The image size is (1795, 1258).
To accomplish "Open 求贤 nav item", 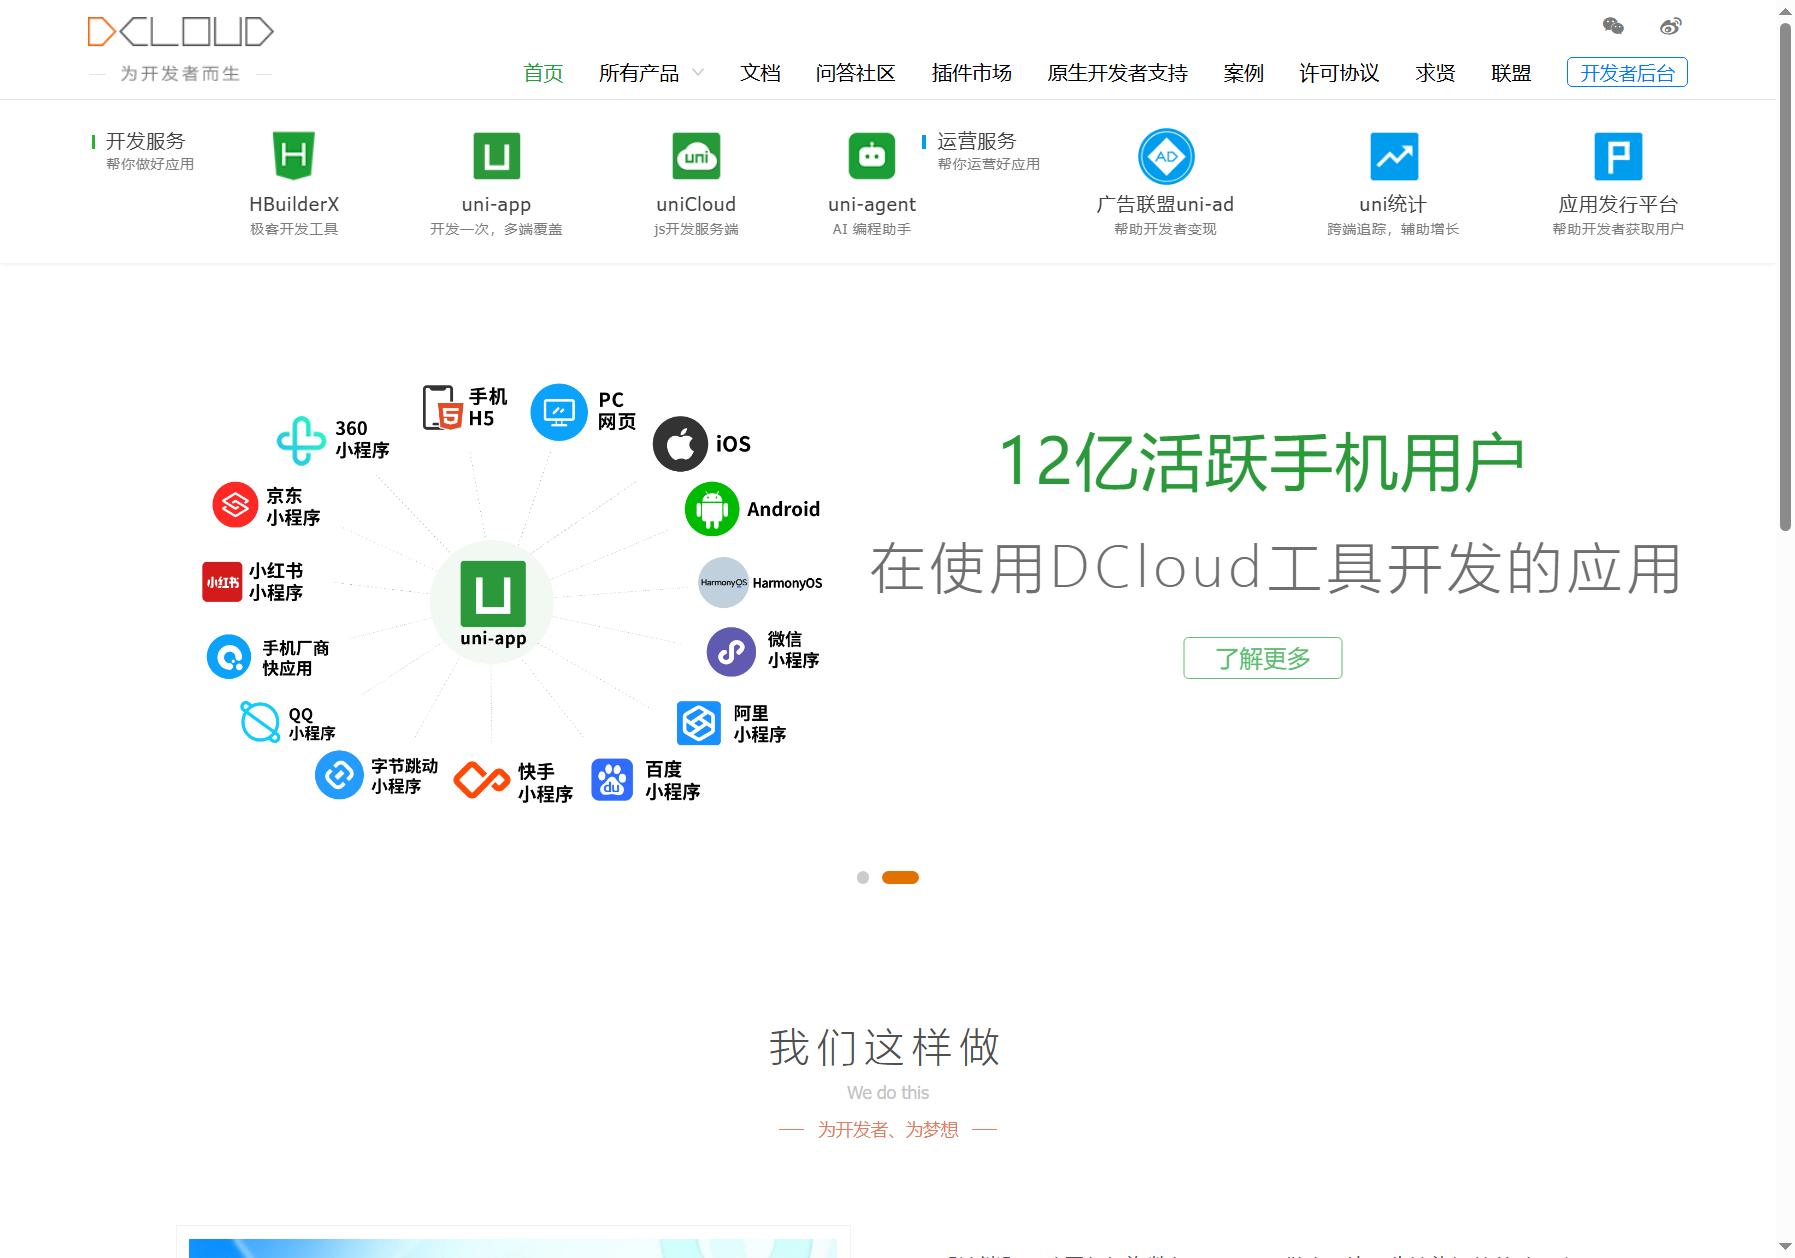I will [1436, 73].
